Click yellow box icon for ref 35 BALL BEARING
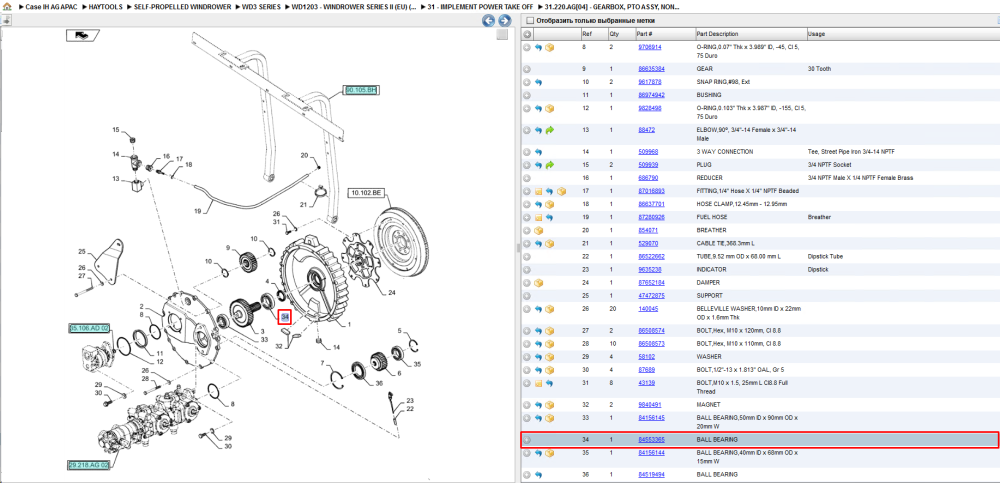The height and width of the screenshot is (483, 1000). pyautogui.click(x=549, y=453)
